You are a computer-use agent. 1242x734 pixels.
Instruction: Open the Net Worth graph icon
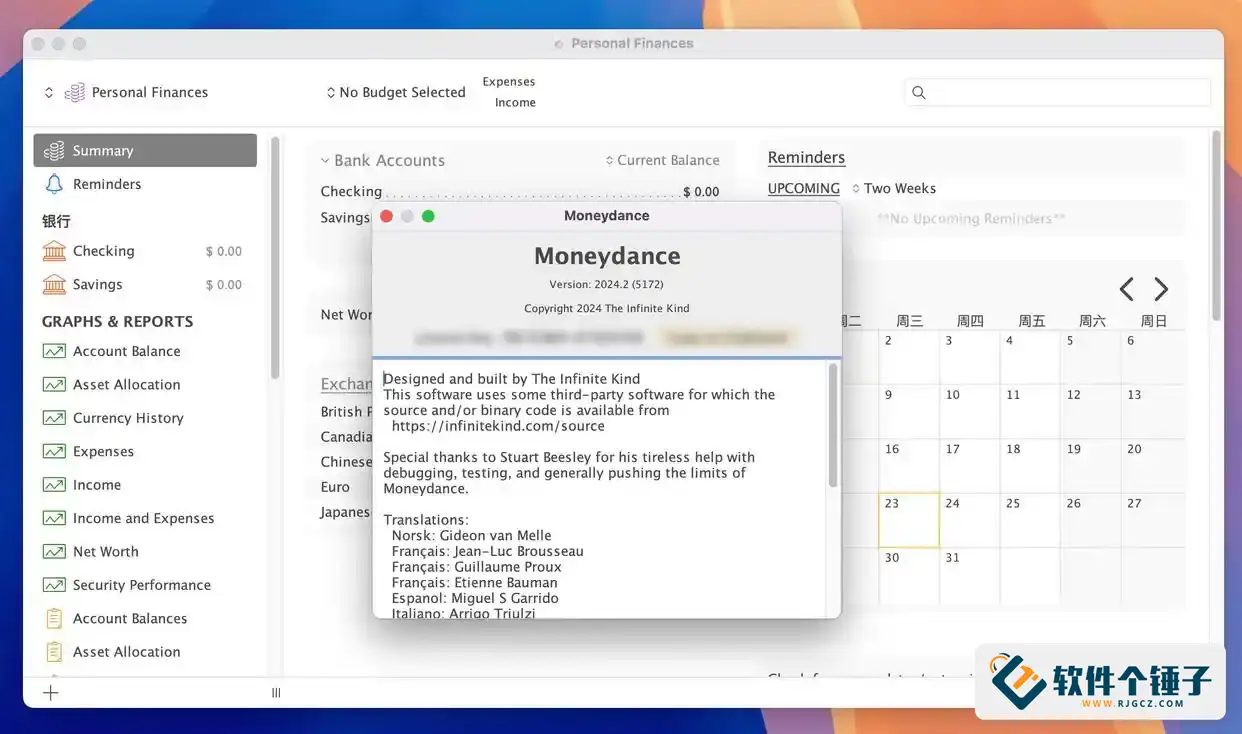[54, 552]
